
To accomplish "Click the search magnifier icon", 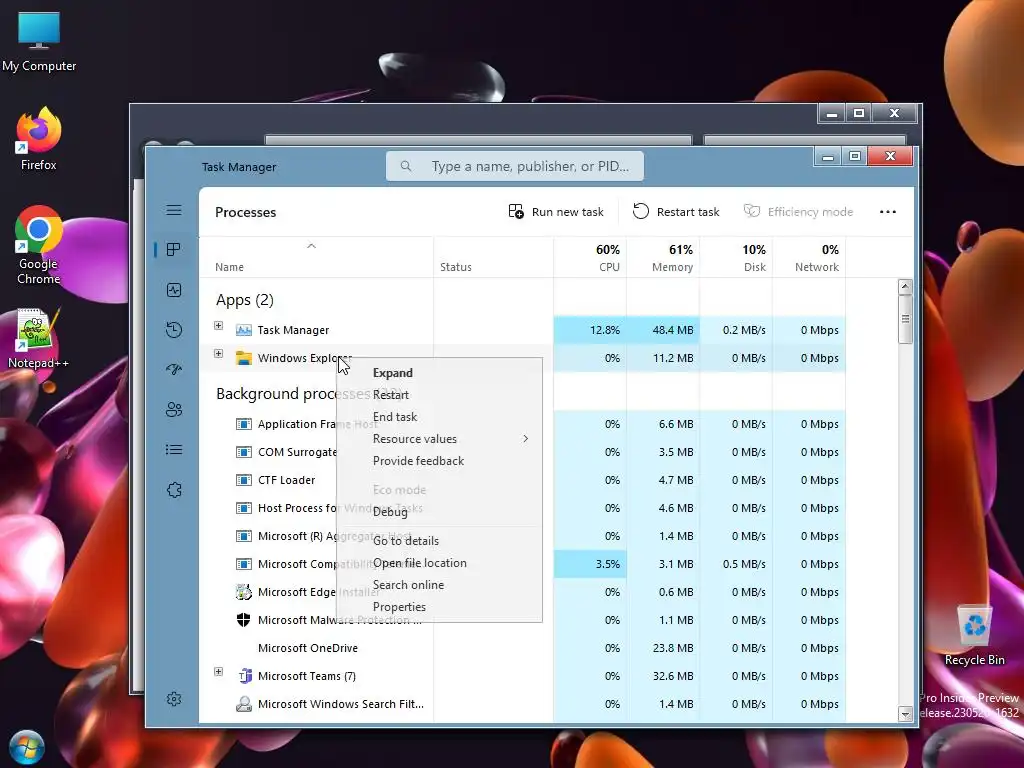I will (x=406, y=166).
